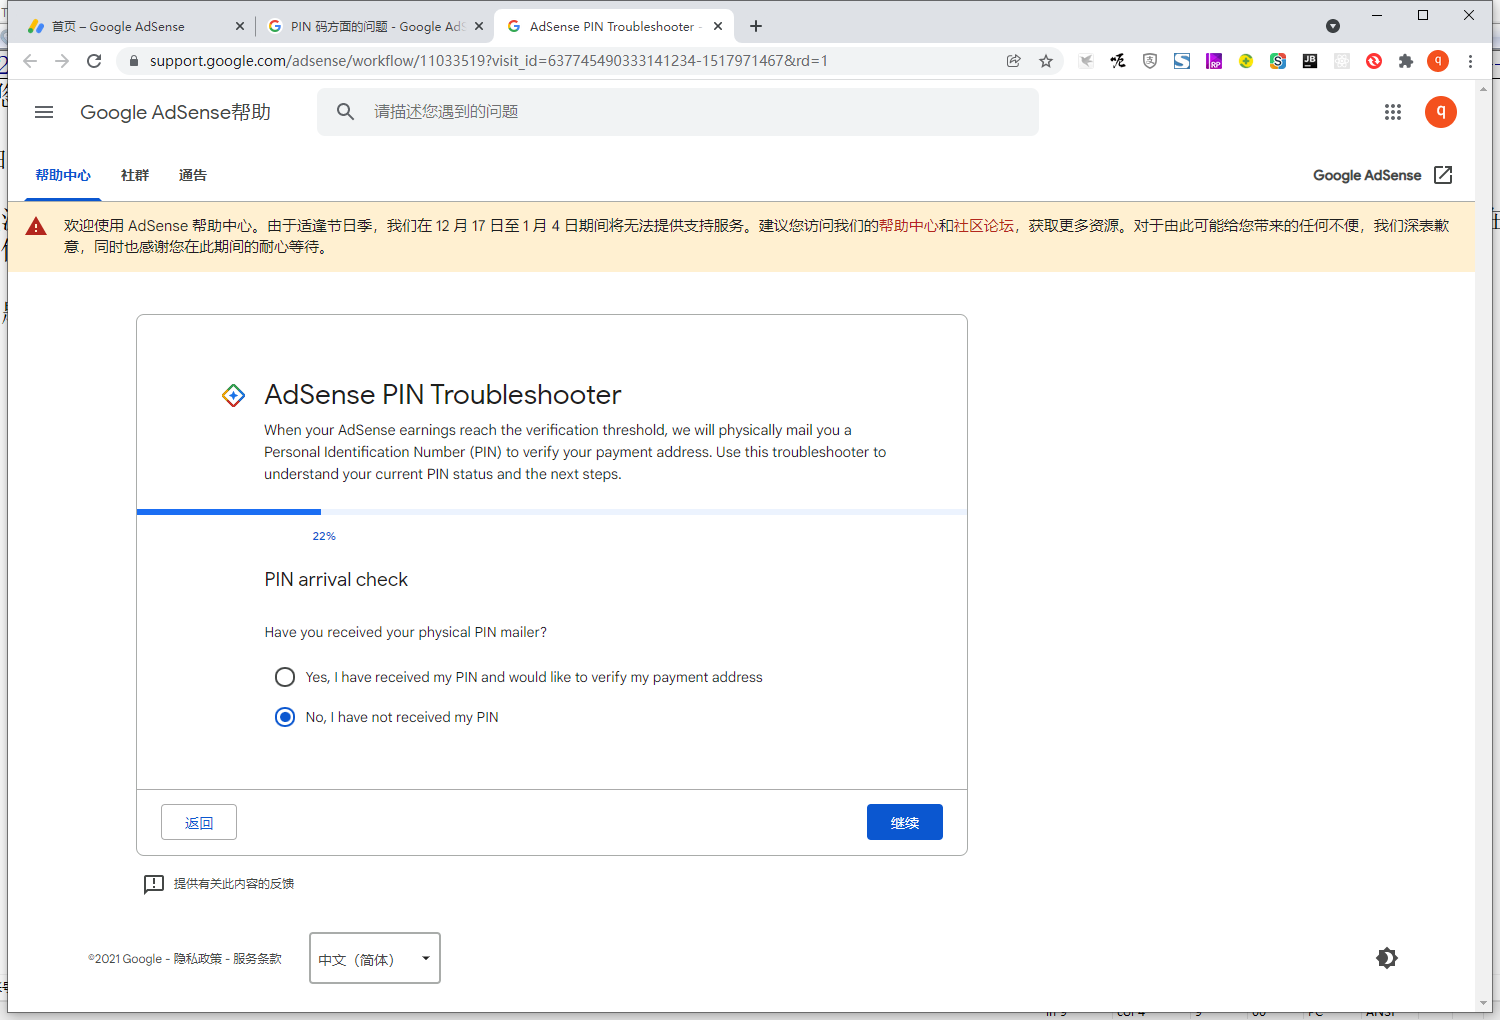The image size is (1500, 1020).
Task: Toggle dark mode brightness icon
Action: [1386, 958]
